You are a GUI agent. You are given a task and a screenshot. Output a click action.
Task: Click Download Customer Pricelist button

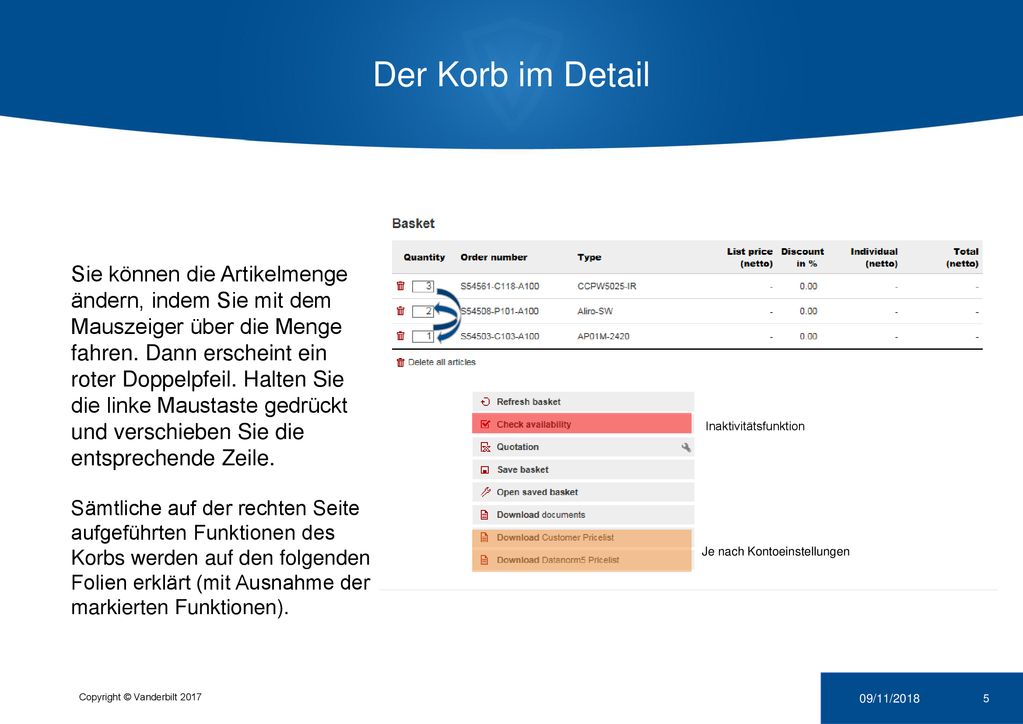582,538
